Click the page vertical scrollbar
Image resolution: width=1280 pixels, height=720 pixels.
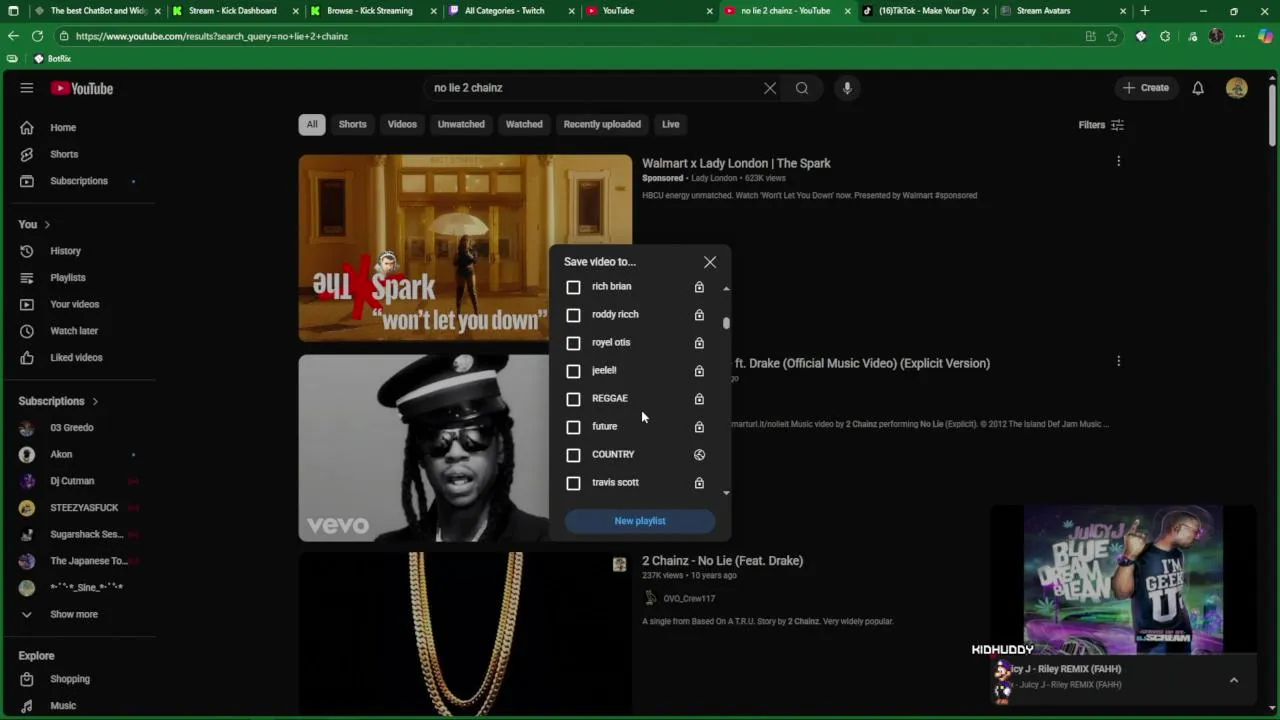click(1272, 115)
